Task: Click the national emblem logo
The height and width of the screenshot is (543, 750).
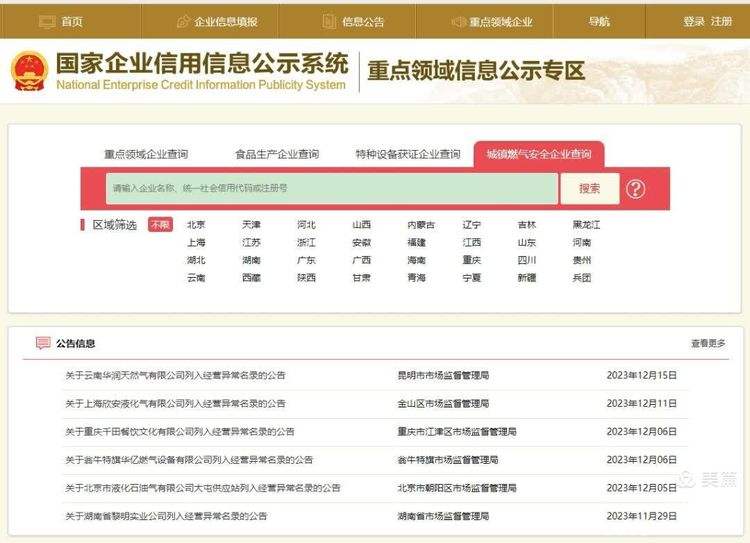Action: 30,71
